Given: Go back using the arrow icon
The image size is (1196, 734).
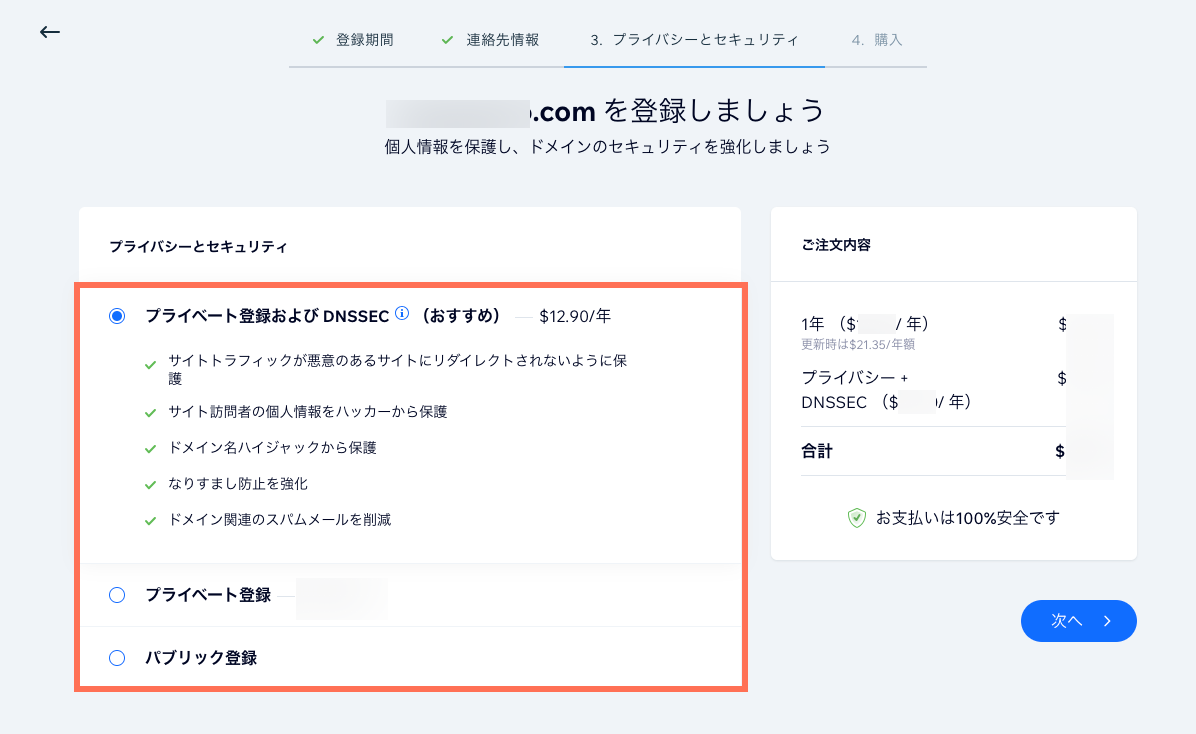Looking at the screenshot, I should tap(48, 32).
